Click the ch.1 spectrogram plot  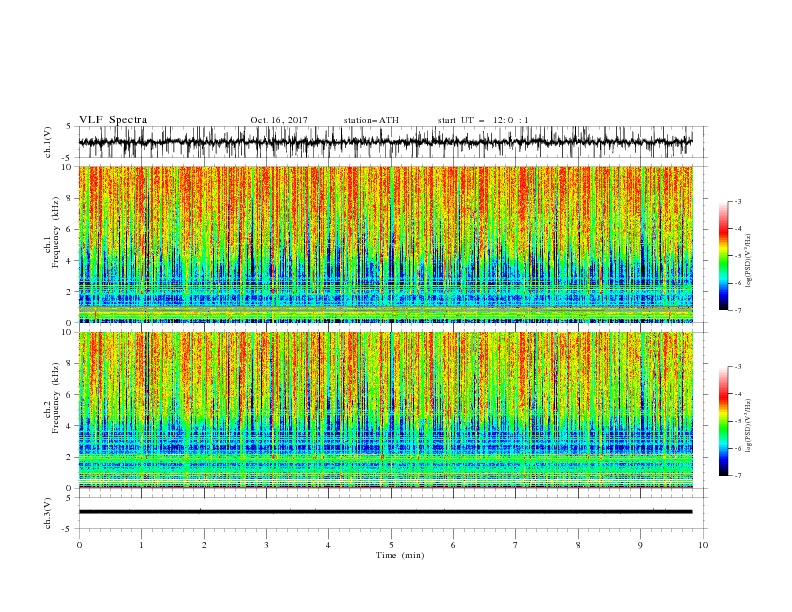pos(386,244)
